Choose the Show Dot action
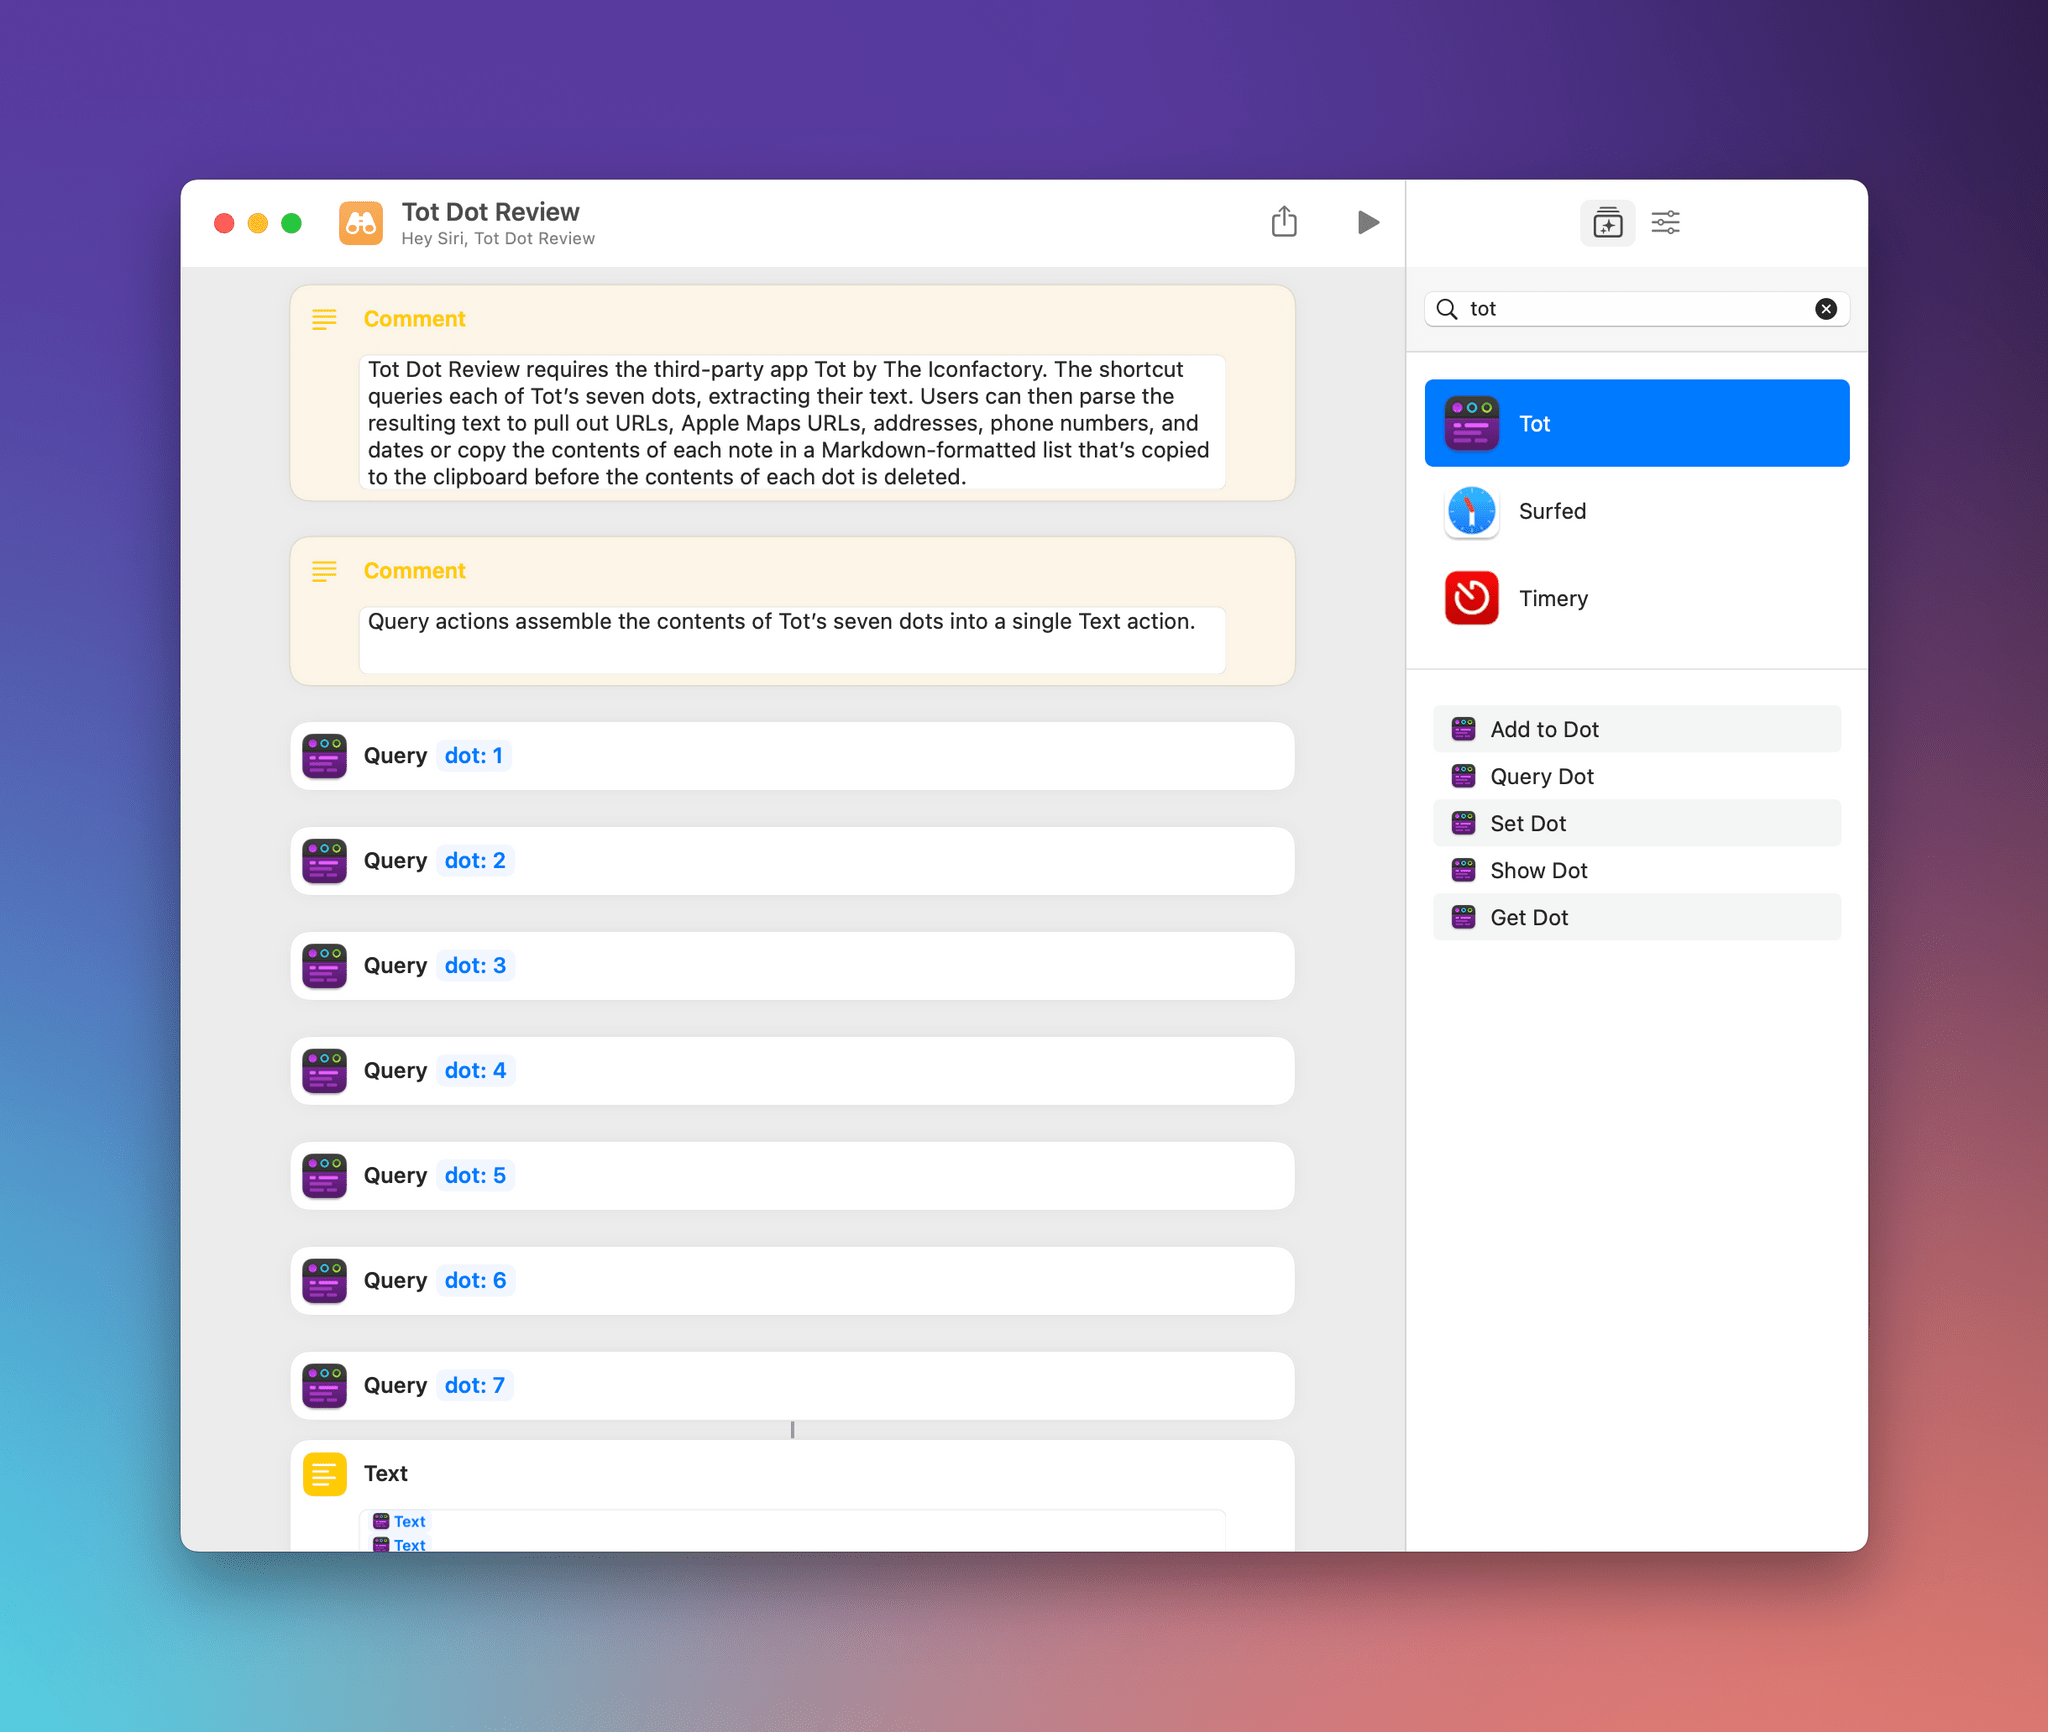 (1637, 870)
